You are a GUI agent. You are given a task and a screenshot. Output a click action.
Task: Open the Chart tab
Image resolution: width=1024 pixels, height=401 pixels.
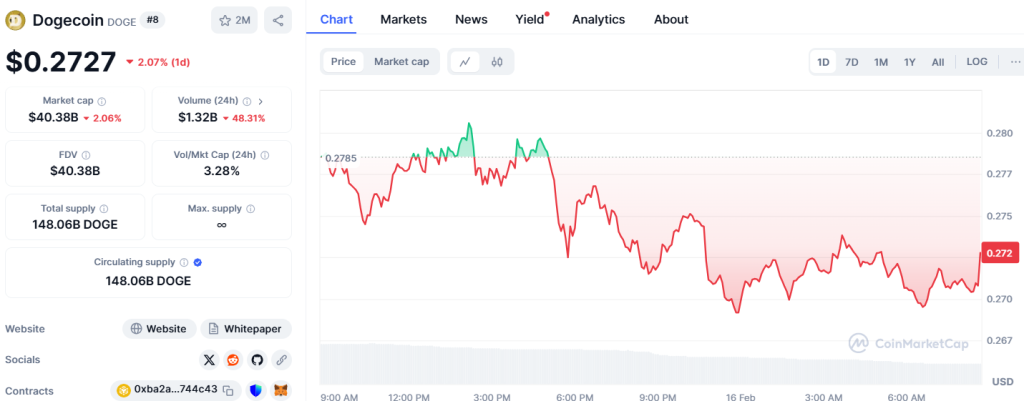336,20
